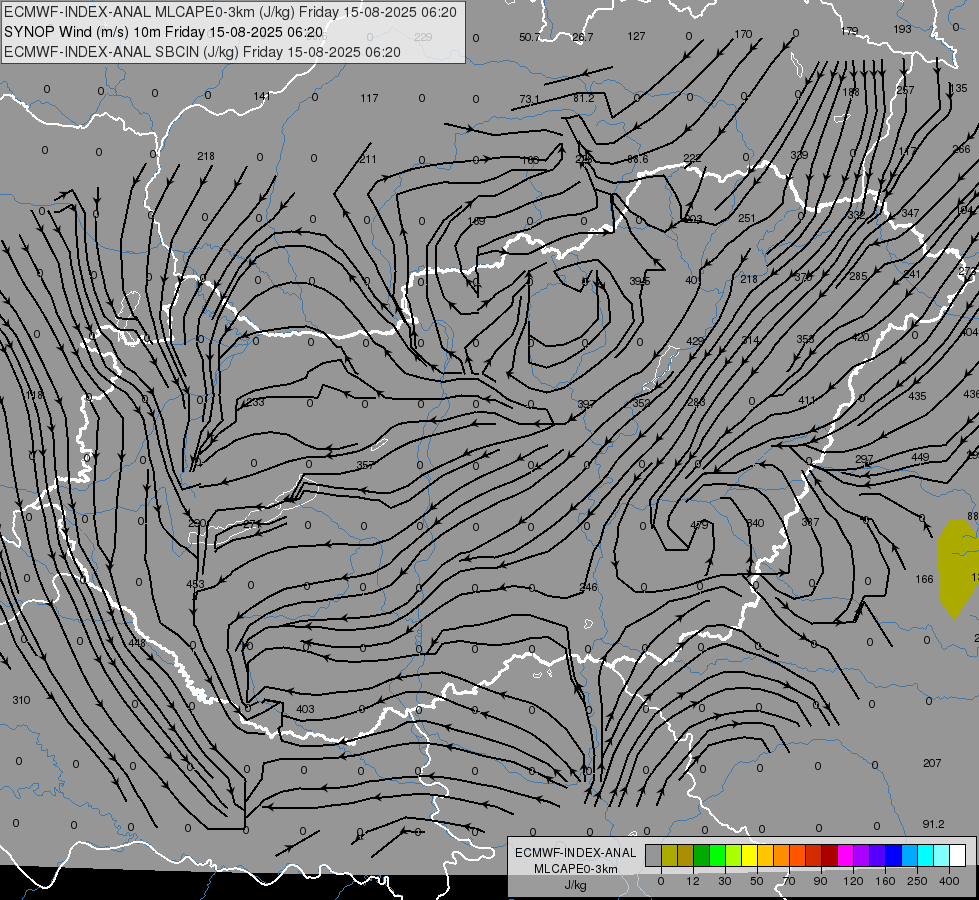Click the legend scale label 30
The image size is (979, 900).
pos(724,881)
